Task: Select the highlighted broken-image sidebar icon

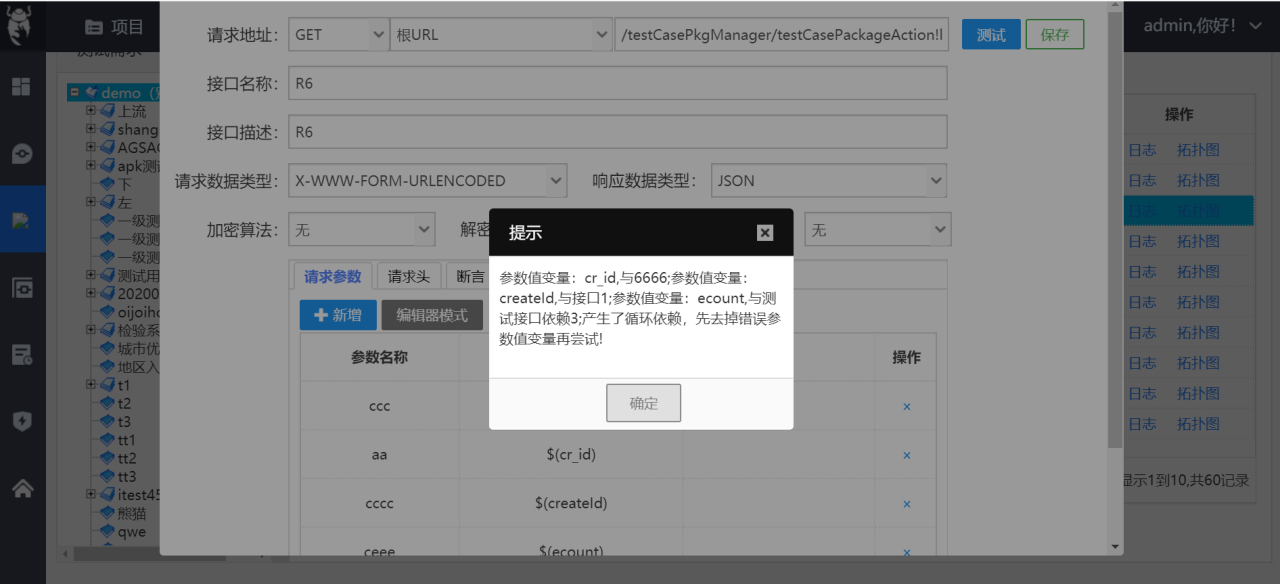Action: (x=21, y=220)
